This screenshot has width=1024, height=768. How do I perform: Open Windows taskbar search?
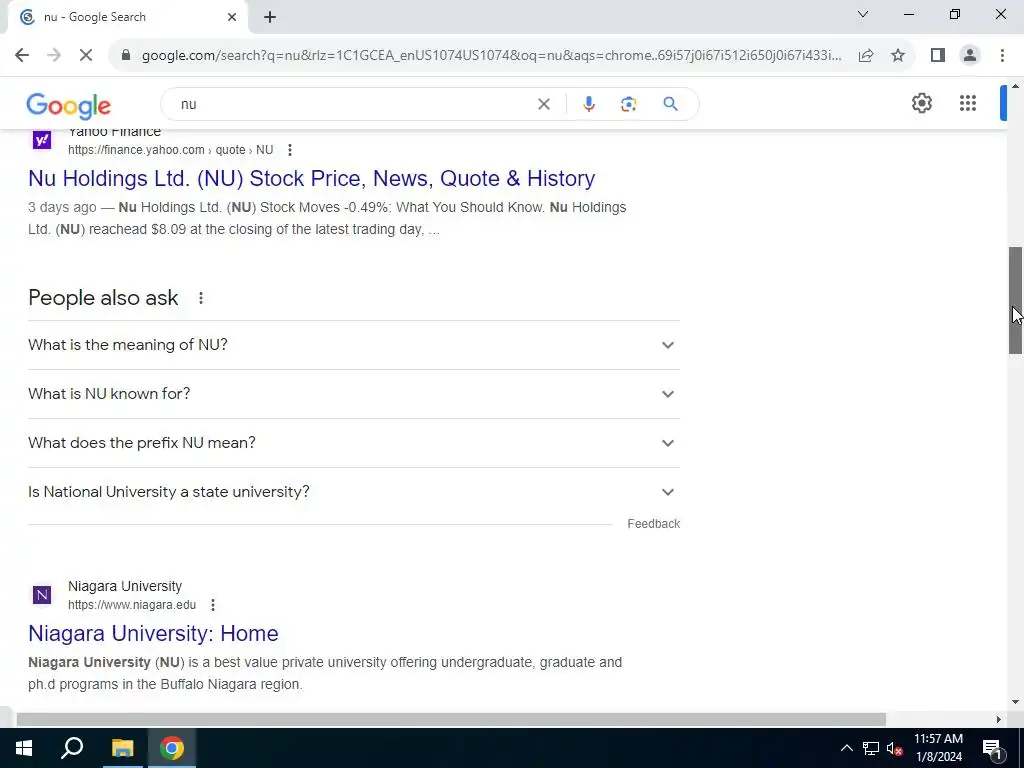72,748
